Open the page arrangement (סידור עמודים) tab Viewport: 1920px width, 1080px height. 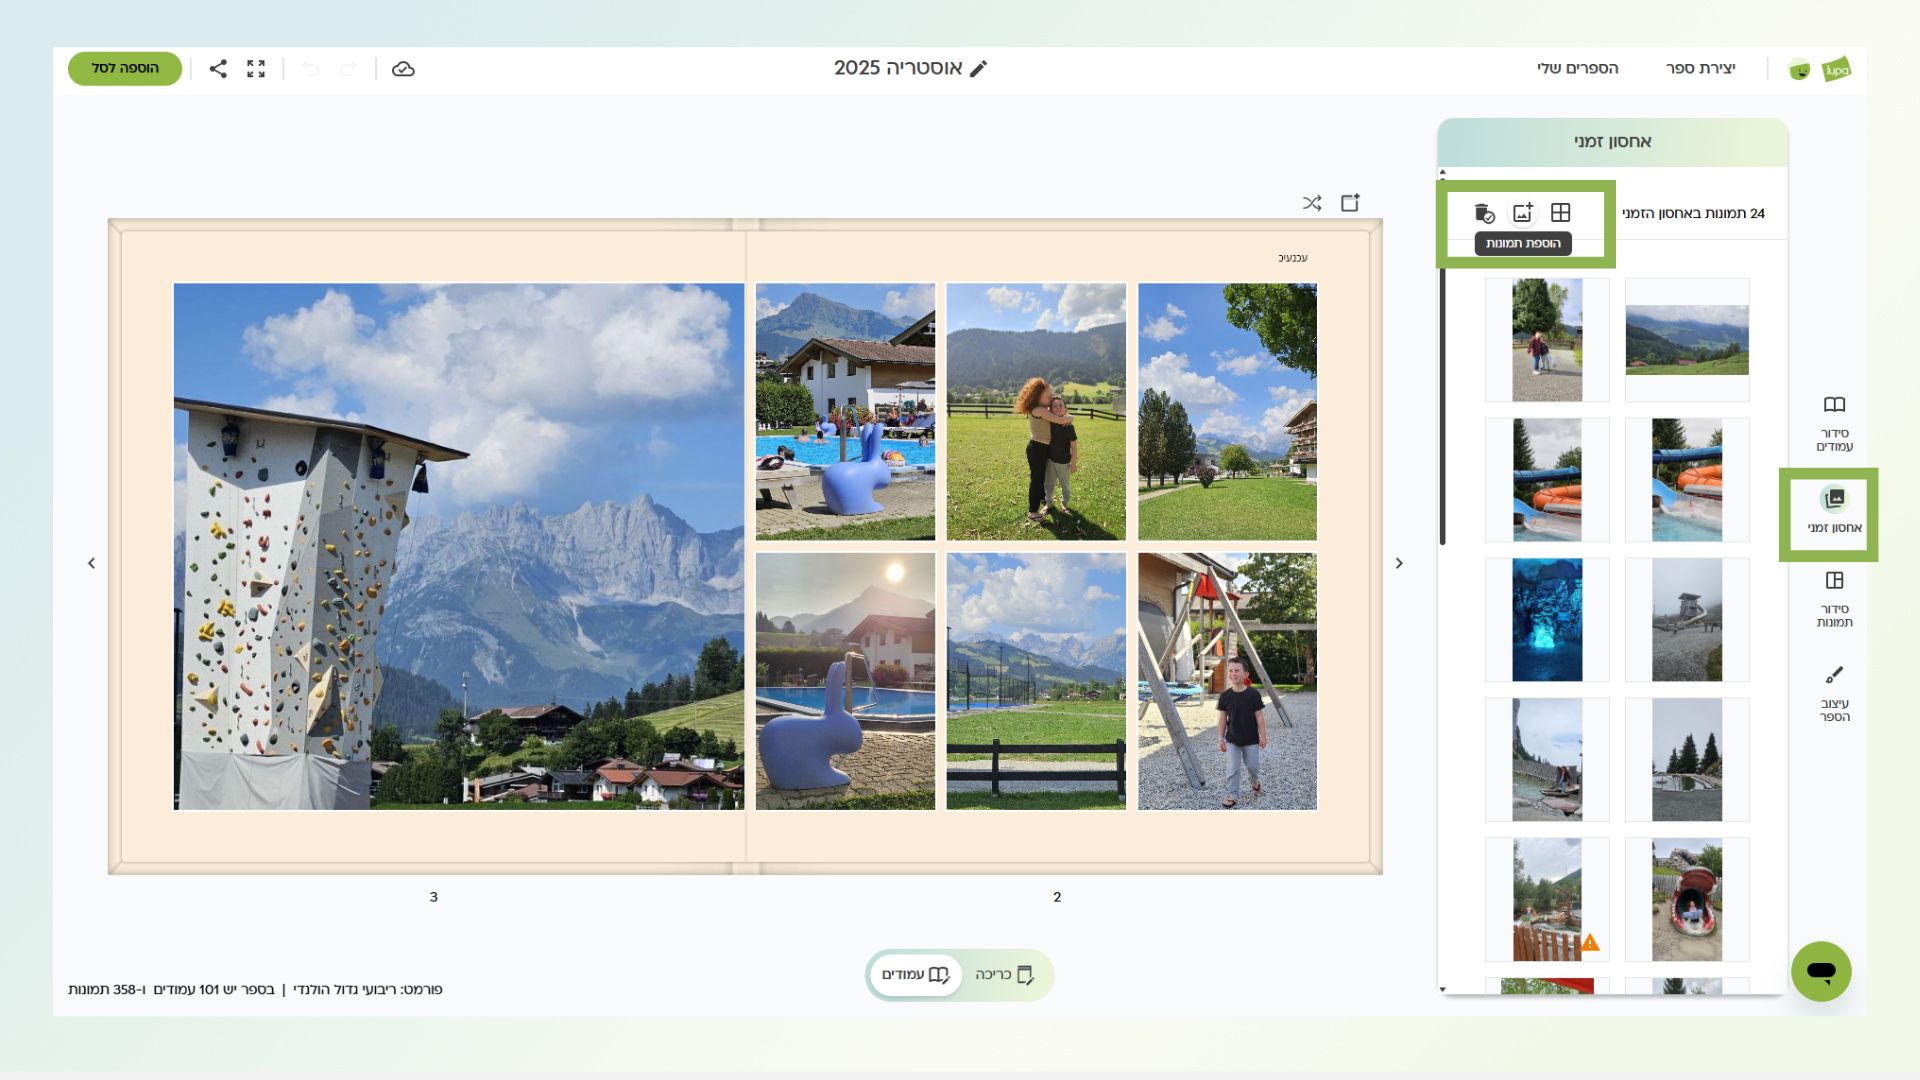point(1834,423)
